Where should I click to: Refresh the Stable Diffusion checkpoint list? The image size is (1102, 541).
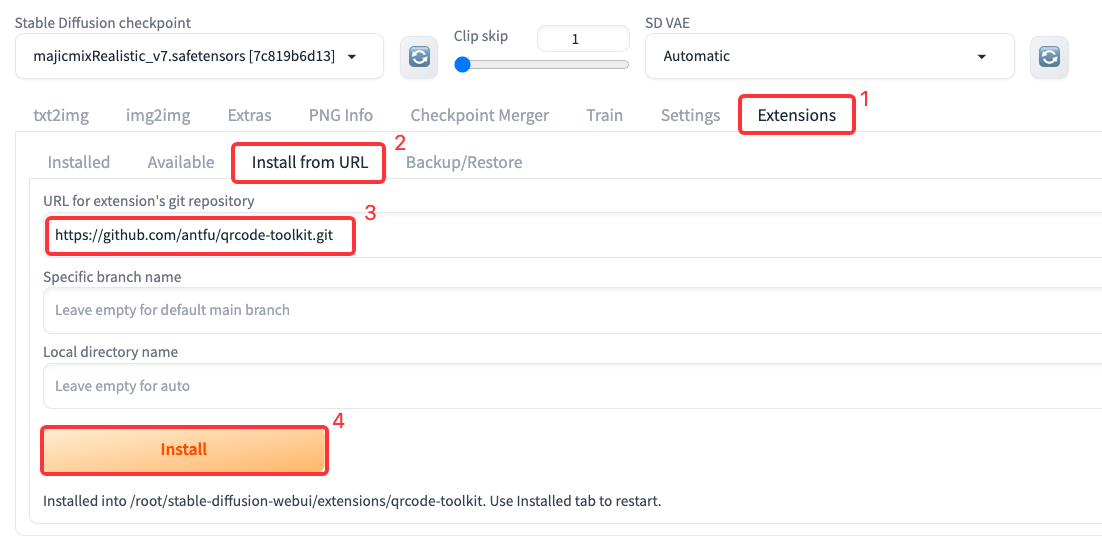click(x=419, y=57)
